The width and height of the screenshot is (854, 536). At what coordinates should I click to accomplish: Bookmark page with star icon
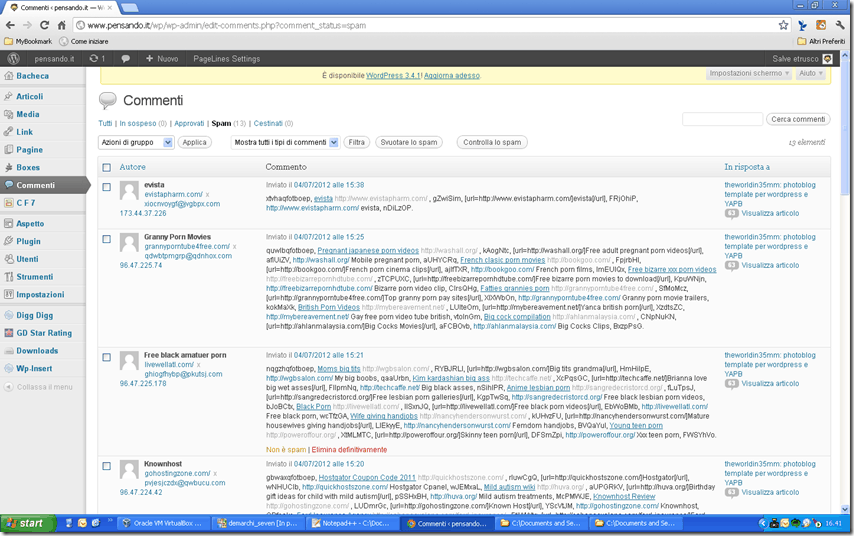tap(783, 25)
